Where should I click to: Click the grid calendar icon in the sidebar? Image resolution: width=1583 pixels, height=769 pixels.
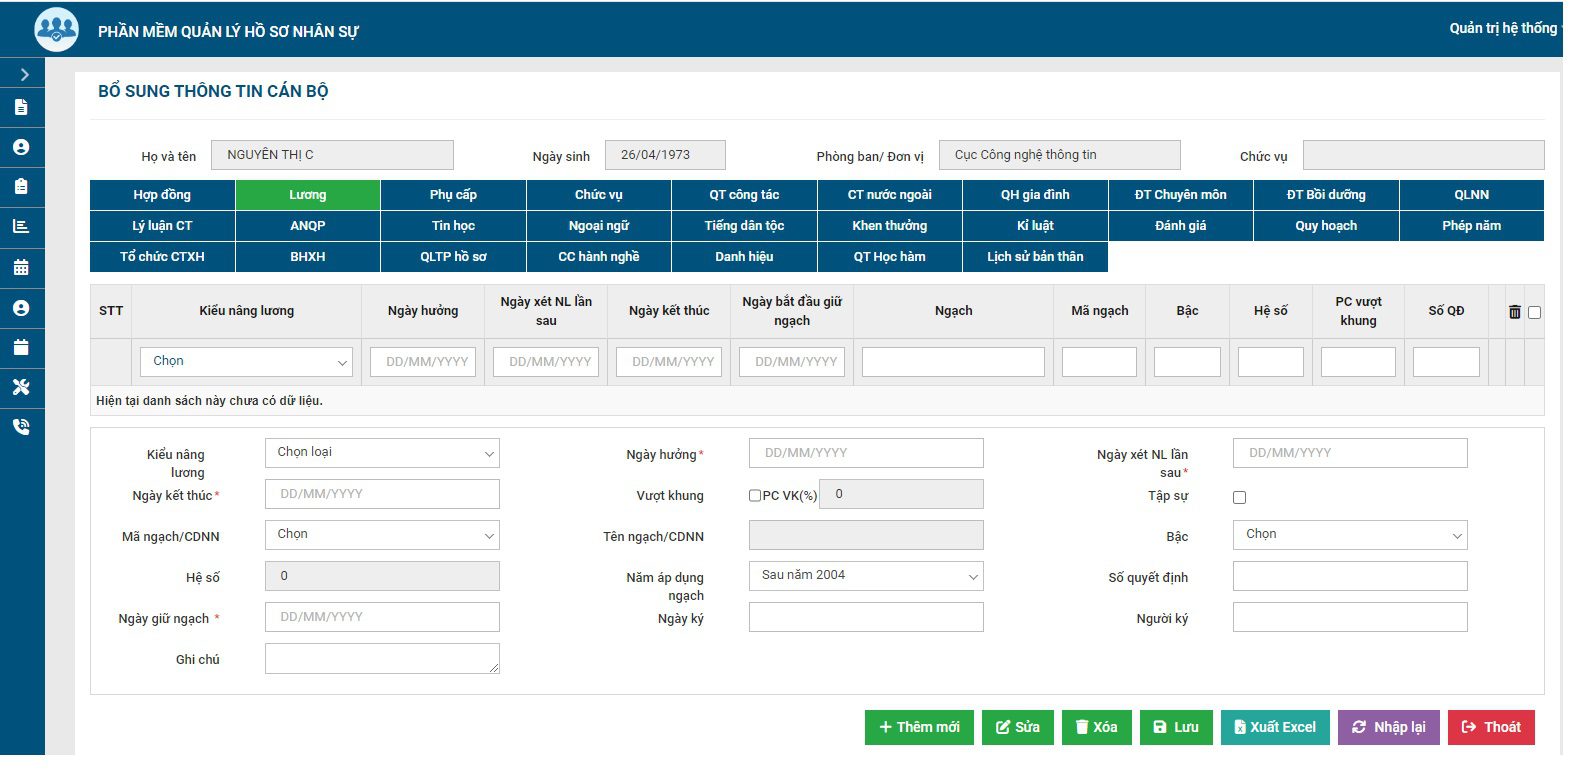coord(21,267)
